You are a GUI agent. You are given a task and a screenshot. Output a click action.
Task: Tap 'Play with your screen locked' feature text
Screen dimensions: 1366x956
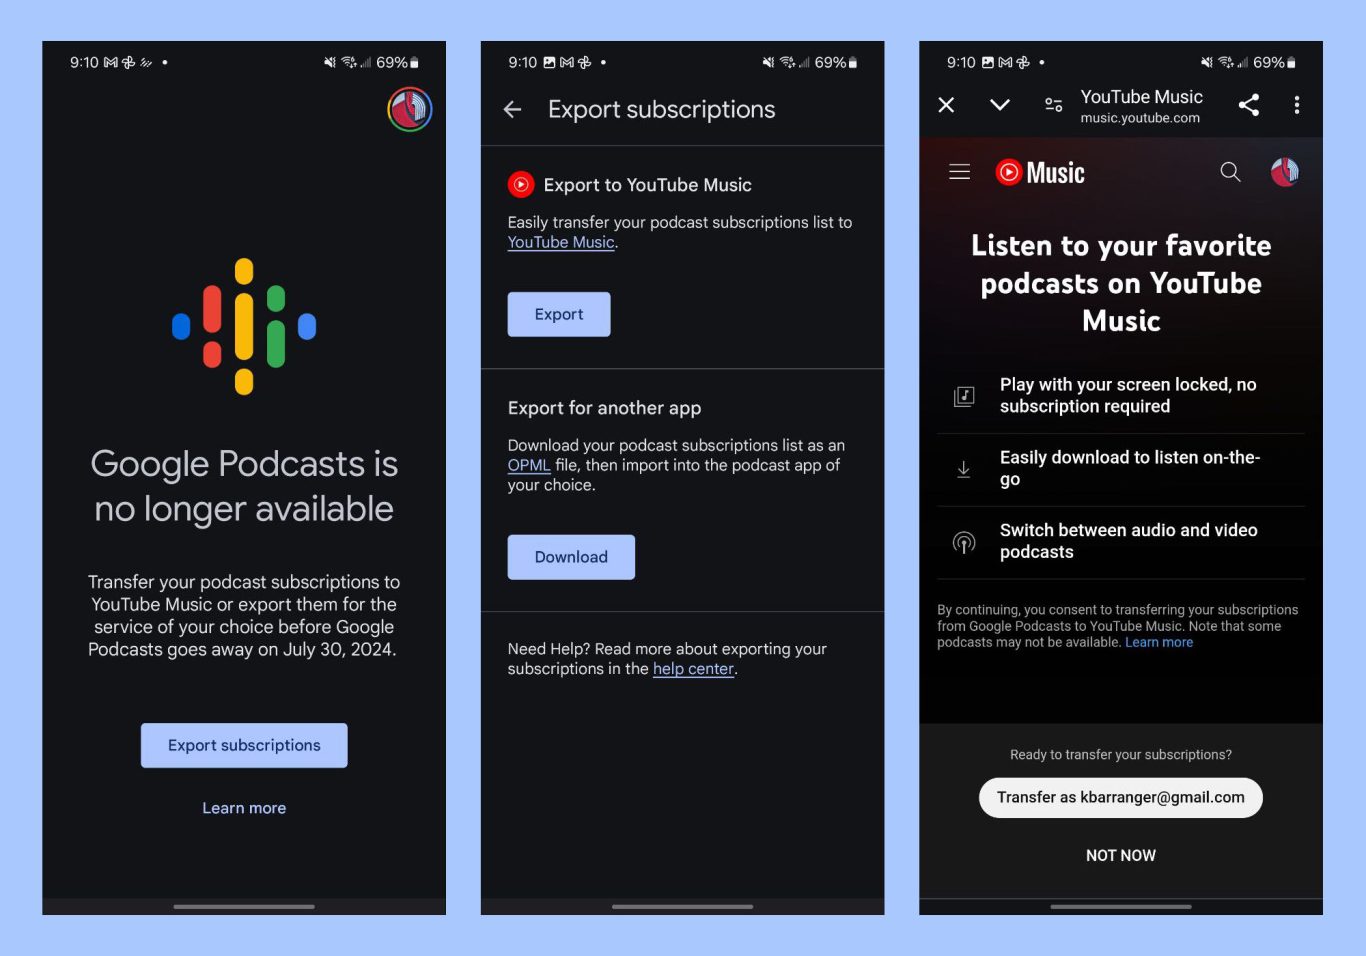pyautogui.click(x=1128, y=396)
